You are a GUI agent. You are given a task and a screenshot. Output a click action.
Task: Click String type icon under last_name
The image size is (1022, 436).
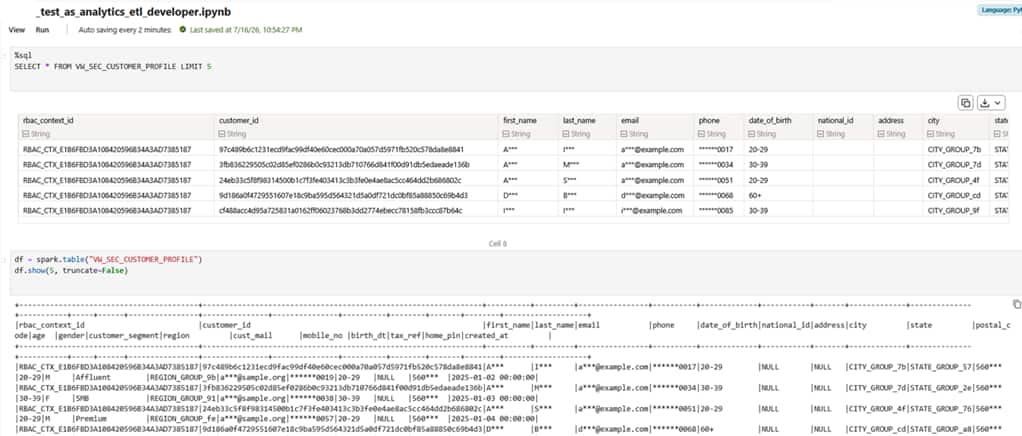coord(566,134)
